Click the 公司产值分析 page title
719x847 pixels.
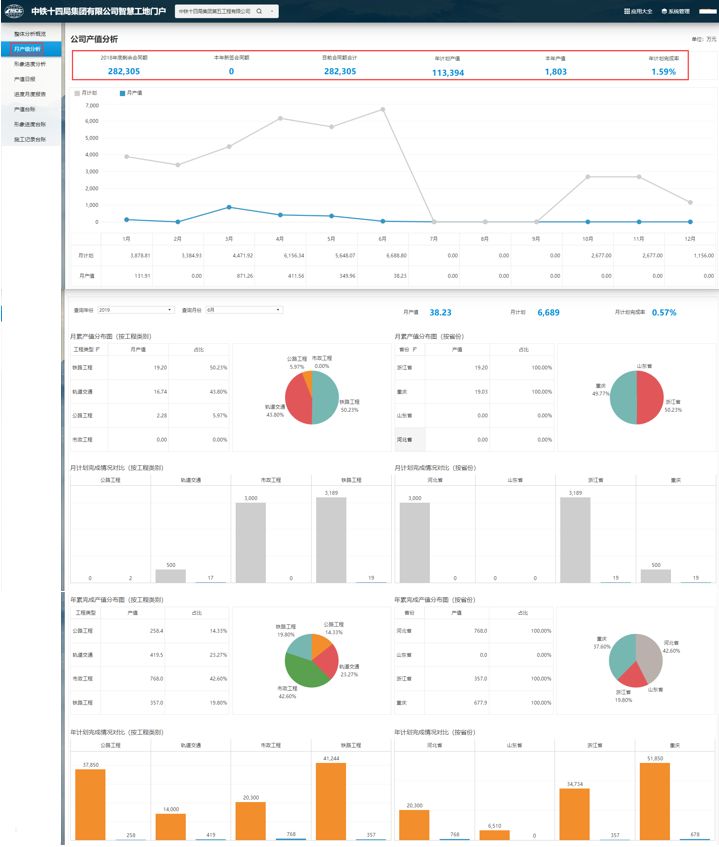coord(94,39)
